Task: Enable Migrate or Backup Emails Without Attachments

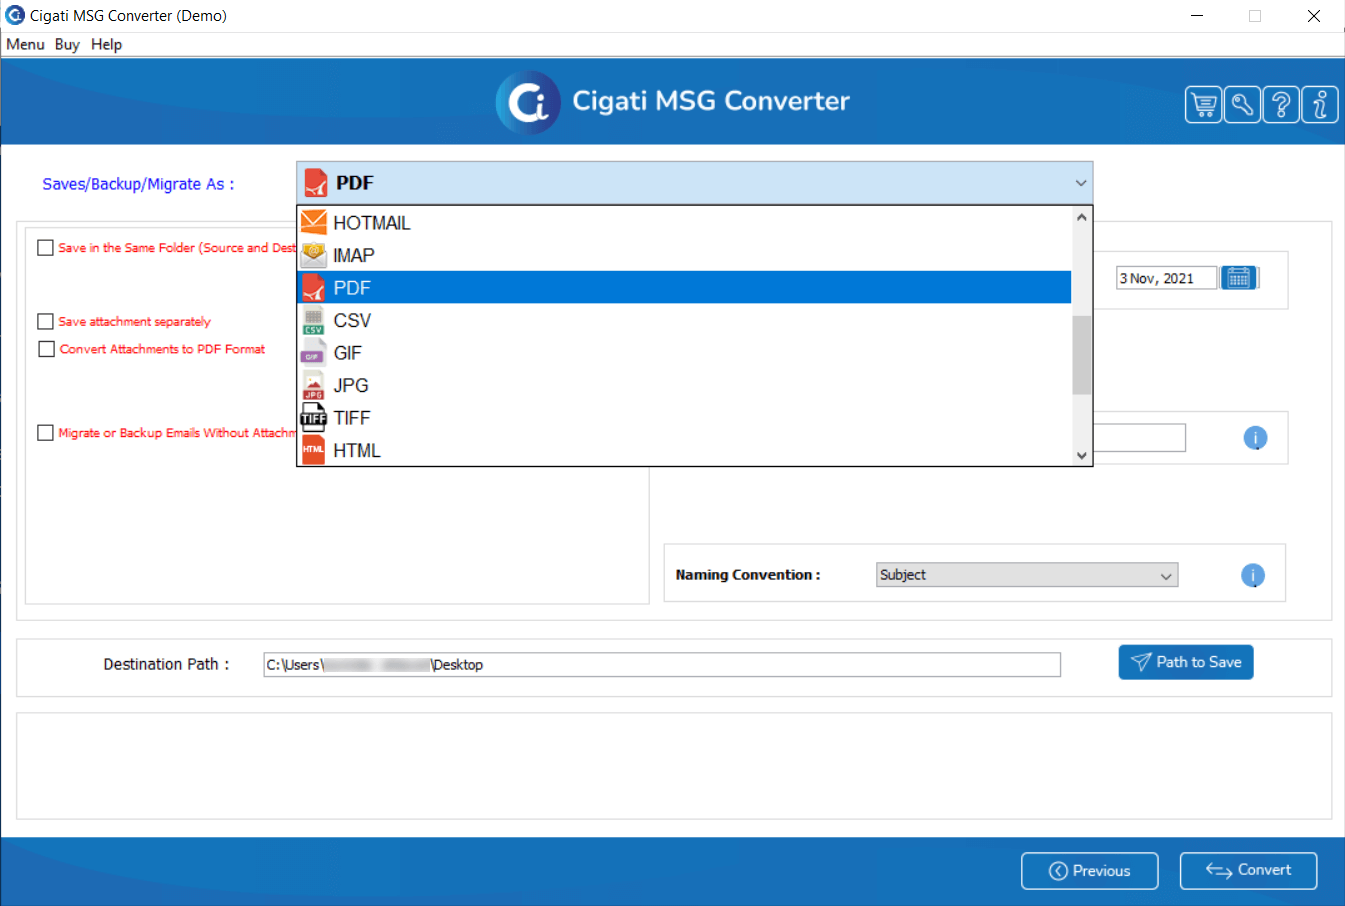Action: 45,433
